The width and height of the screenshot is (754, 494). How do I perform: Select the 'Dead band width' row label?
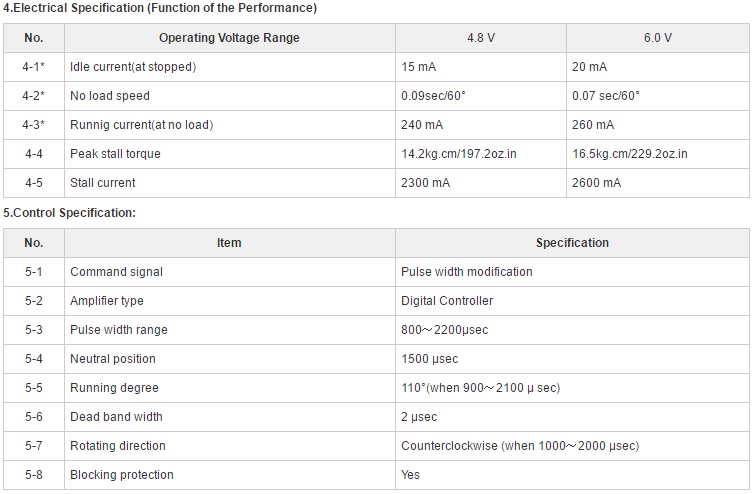116,417
